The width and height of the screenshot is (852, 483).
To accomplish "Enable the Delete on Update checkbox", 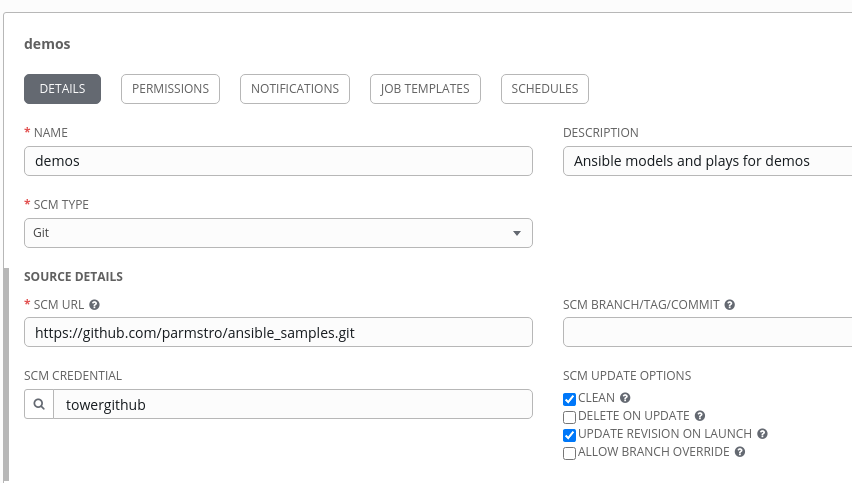I will pyautogui.click(x=570, y=417).
